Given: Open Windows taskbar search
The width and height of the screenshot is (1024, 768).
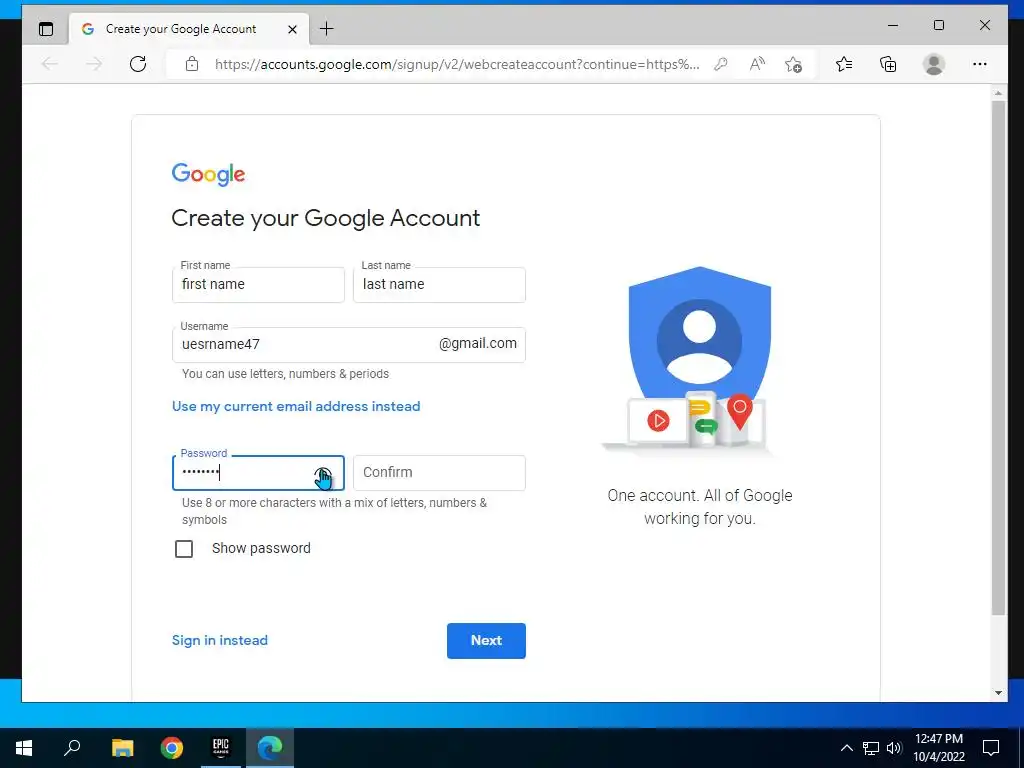Looking at the screenshot, I should tap(72, 748).
